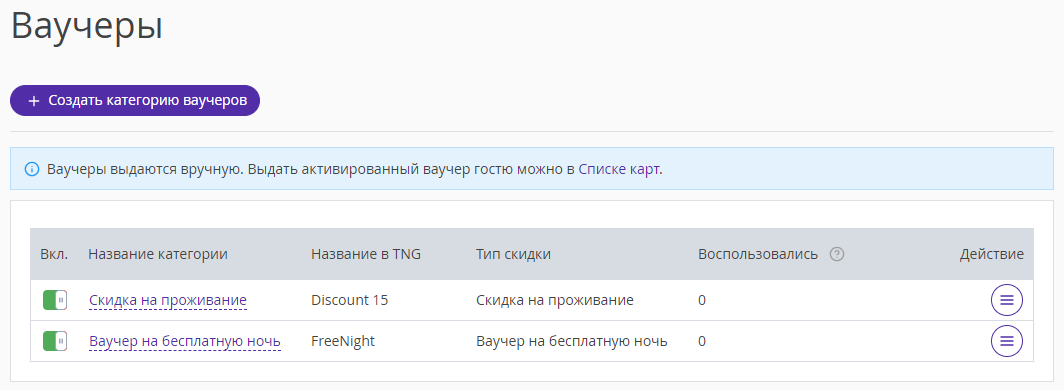Click the Название в TNG column header

coord(366,254)
